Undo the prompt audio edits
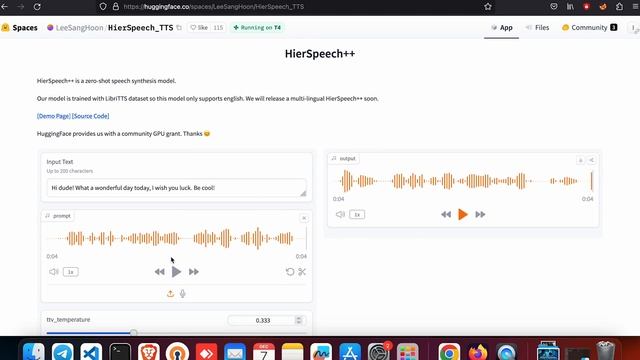This screenshot has width=640, height=360. [290, 272]
